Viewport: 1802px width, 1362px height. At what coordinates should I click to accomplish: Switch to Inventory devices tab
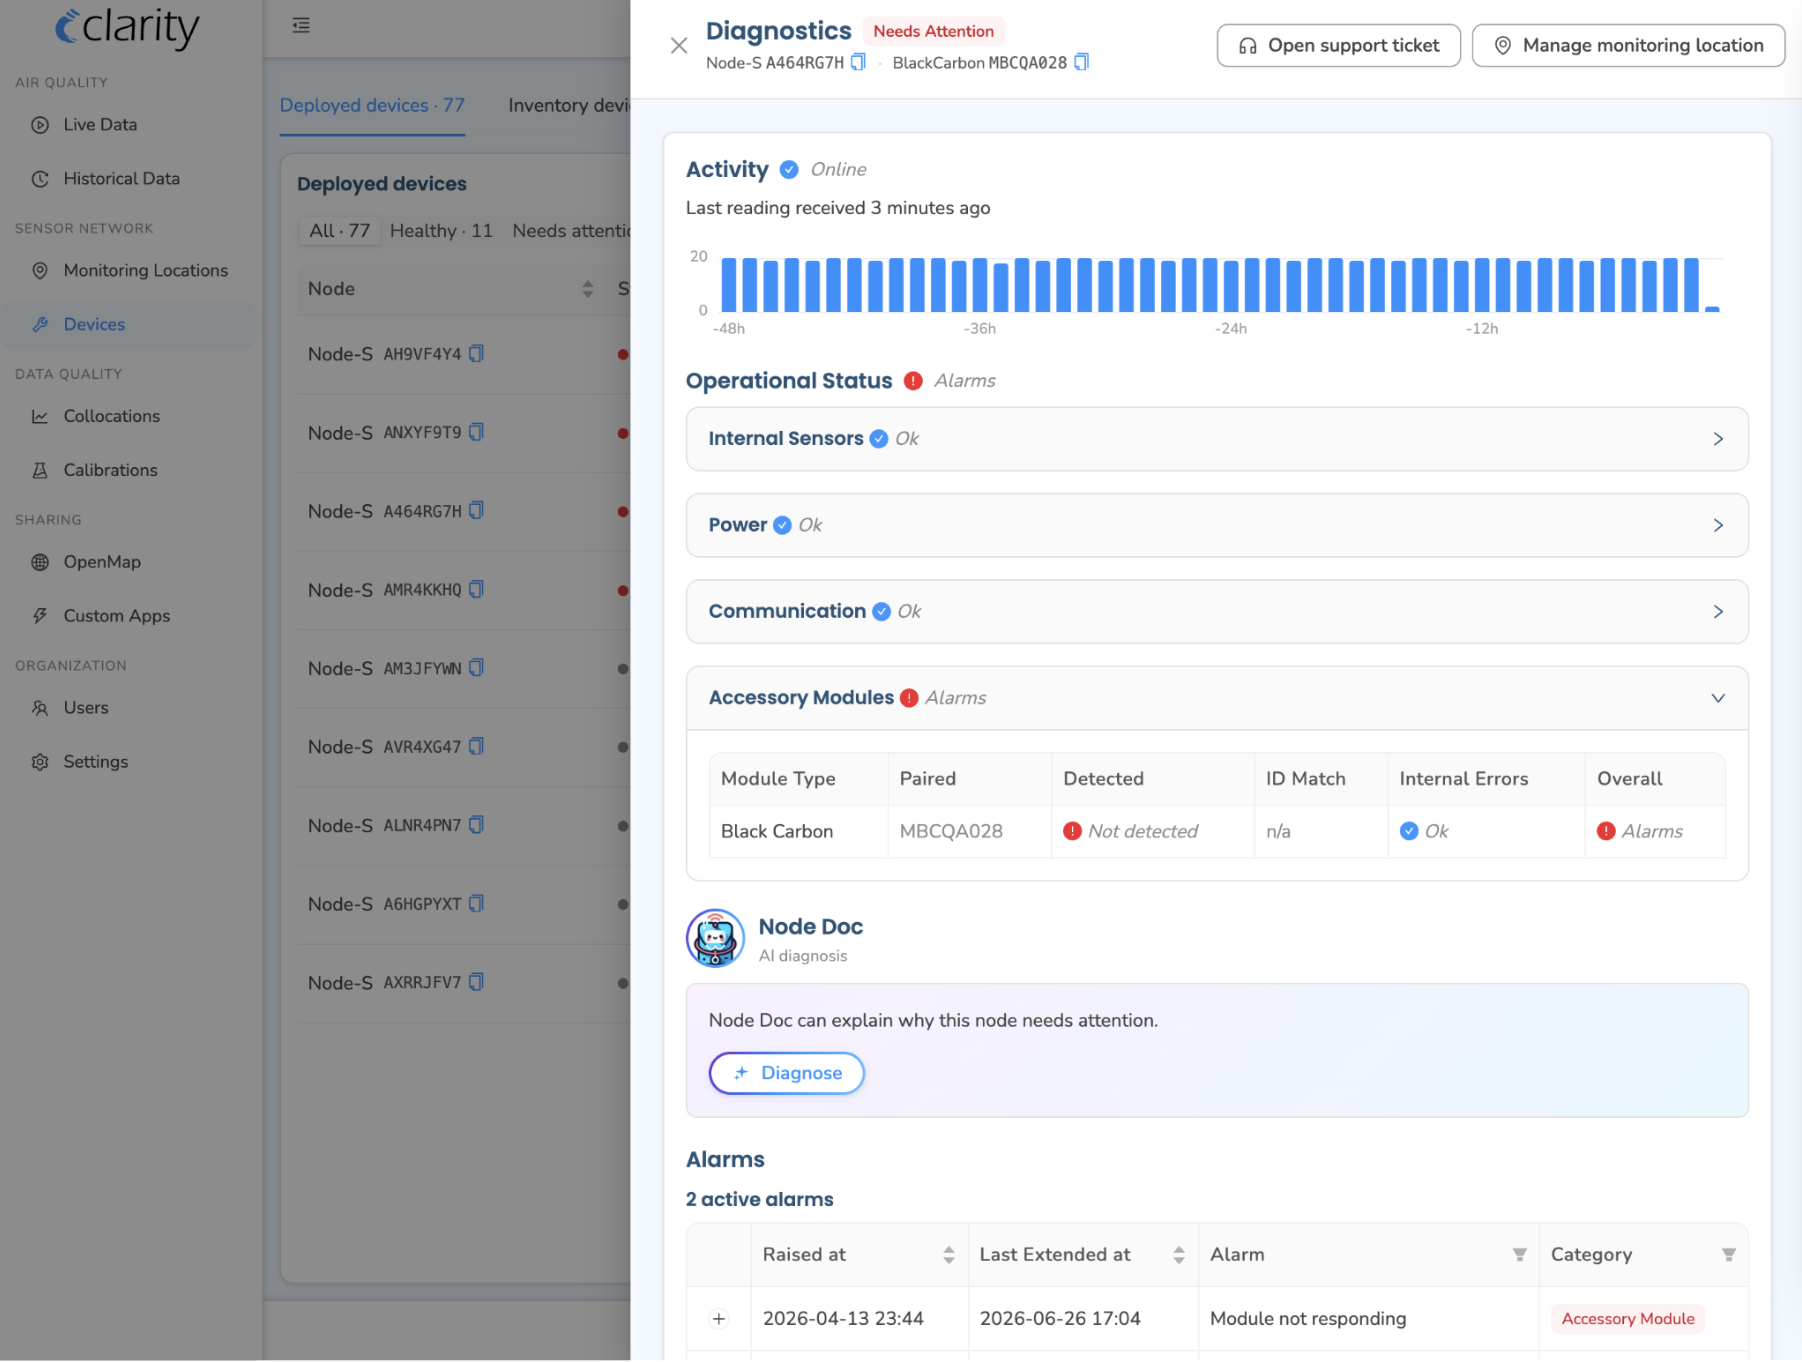568,106
